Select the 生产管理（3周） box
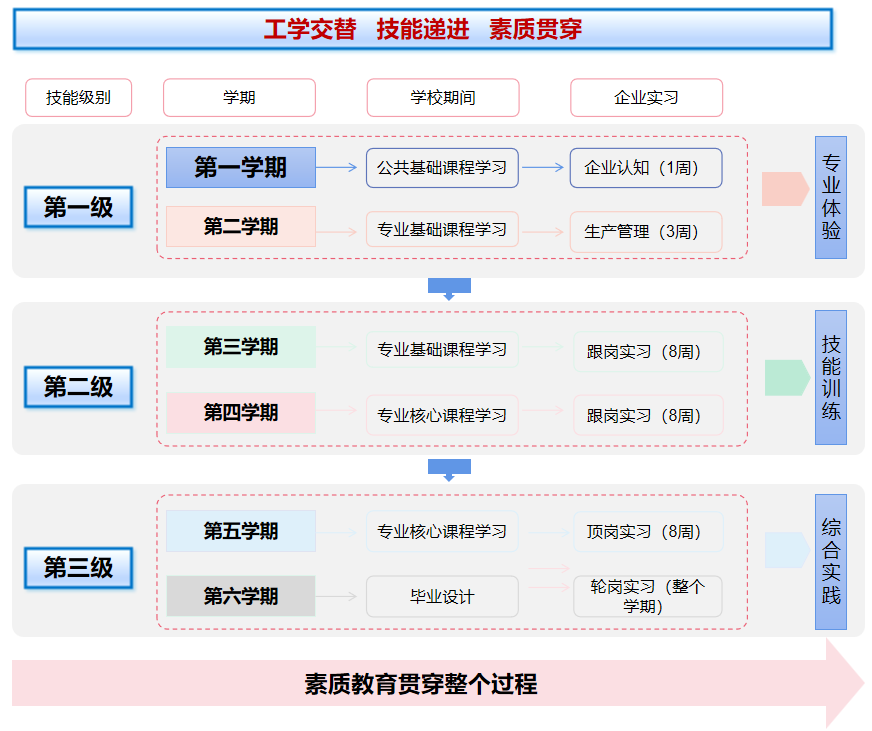The width and height of the screenshot is (872, 731). (646, 232)
